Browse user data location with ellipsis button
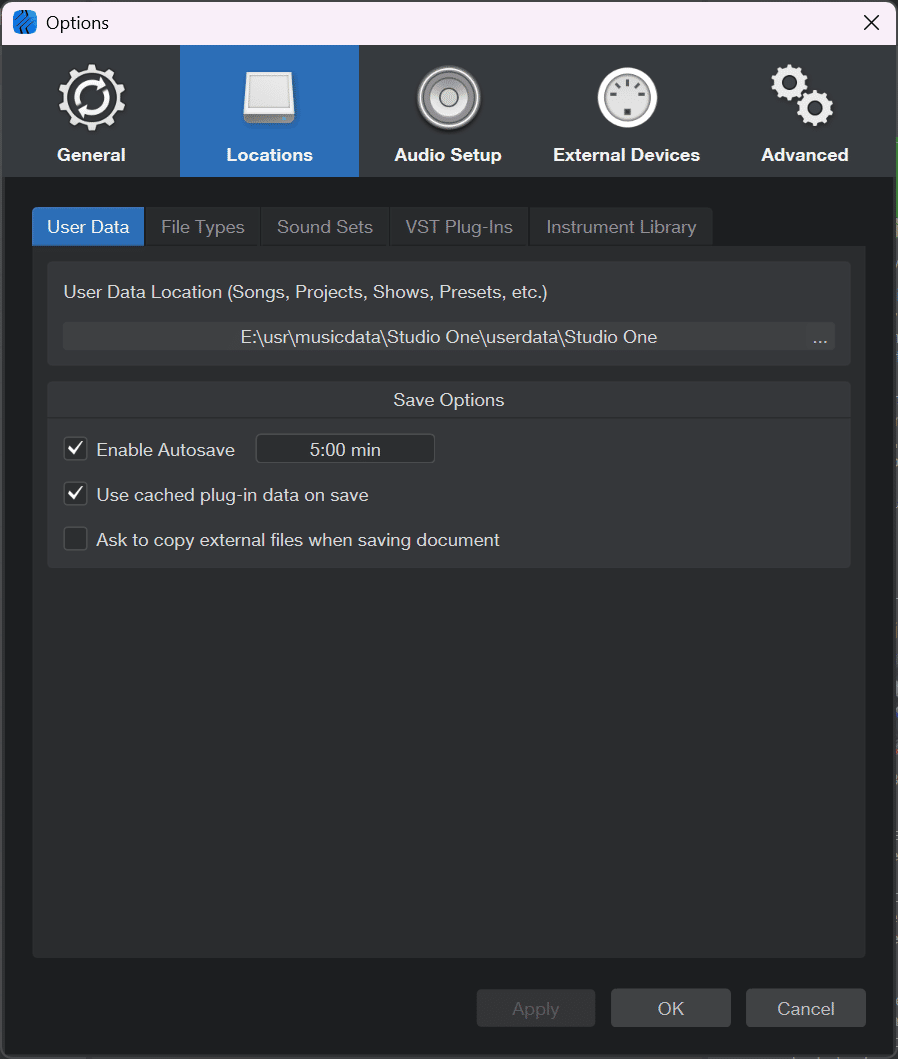898x1059 pixels. point(820,336)
